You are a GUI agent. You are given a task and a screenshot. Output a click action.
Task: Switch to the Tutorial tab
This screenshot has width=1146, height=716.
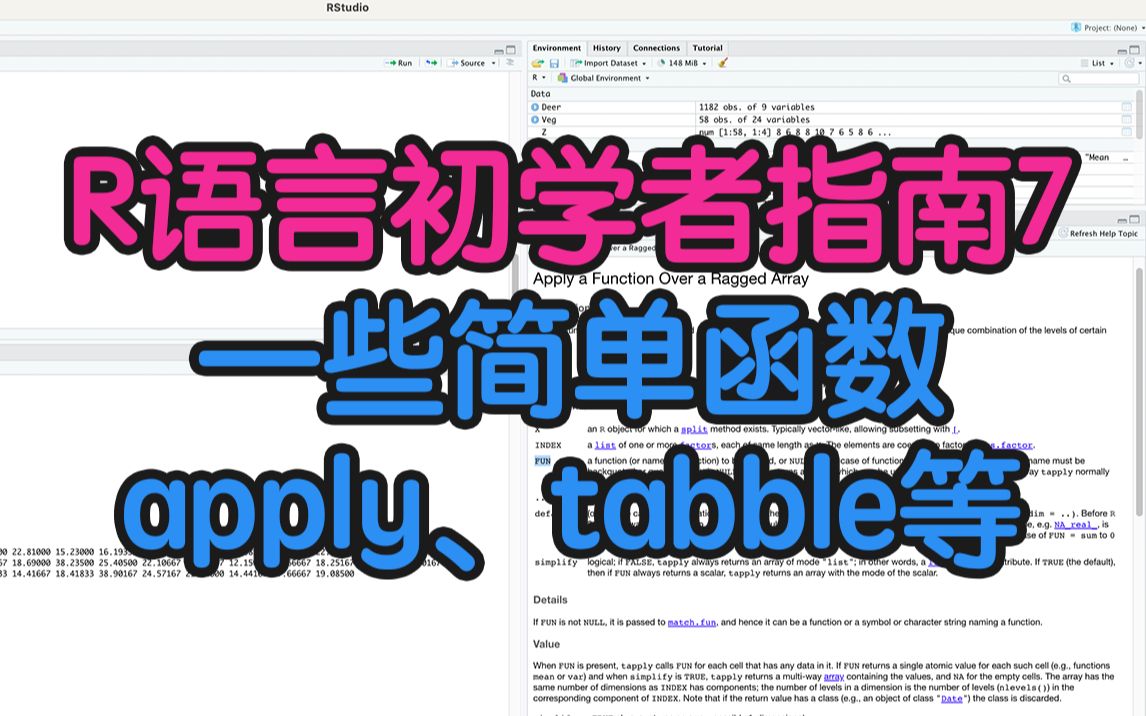point(708,48)
